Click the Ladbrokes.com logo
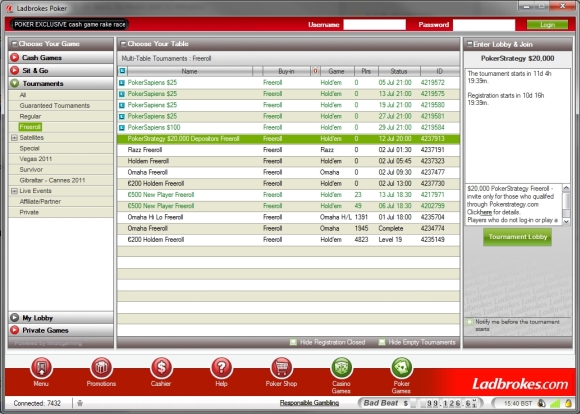Viewport: 580px width, 414px height. point(520,384)
